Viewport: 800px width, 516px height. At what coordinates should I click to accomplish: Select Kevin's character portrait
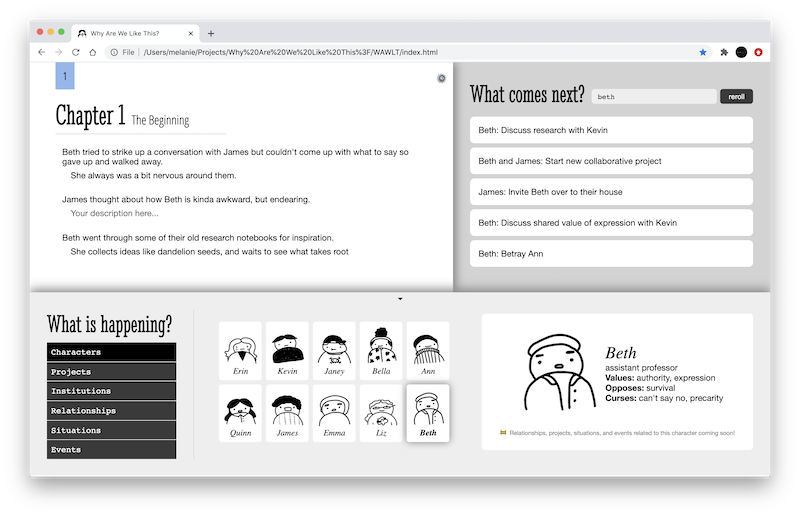(287, 351)
